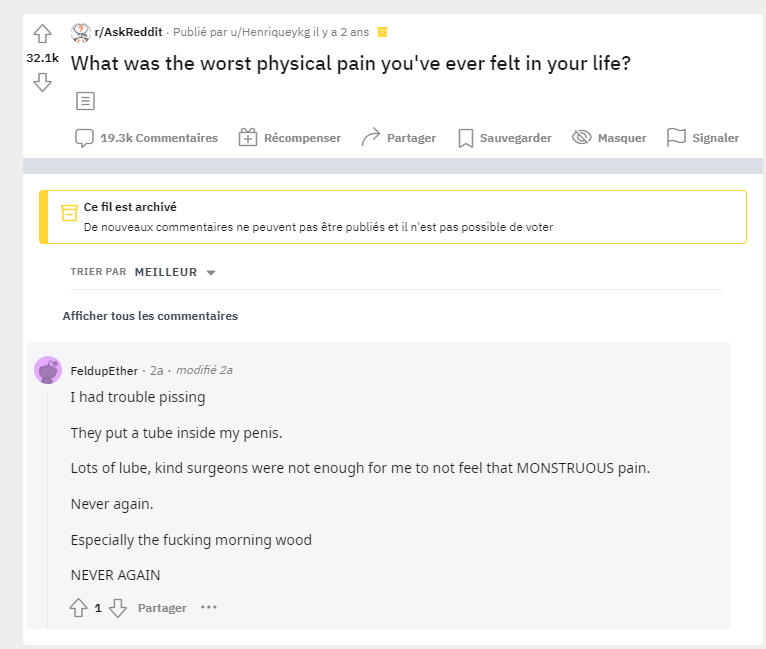The image size is (766, 649).
Task: Open the three-dot comment options menu
Action: 209,607
